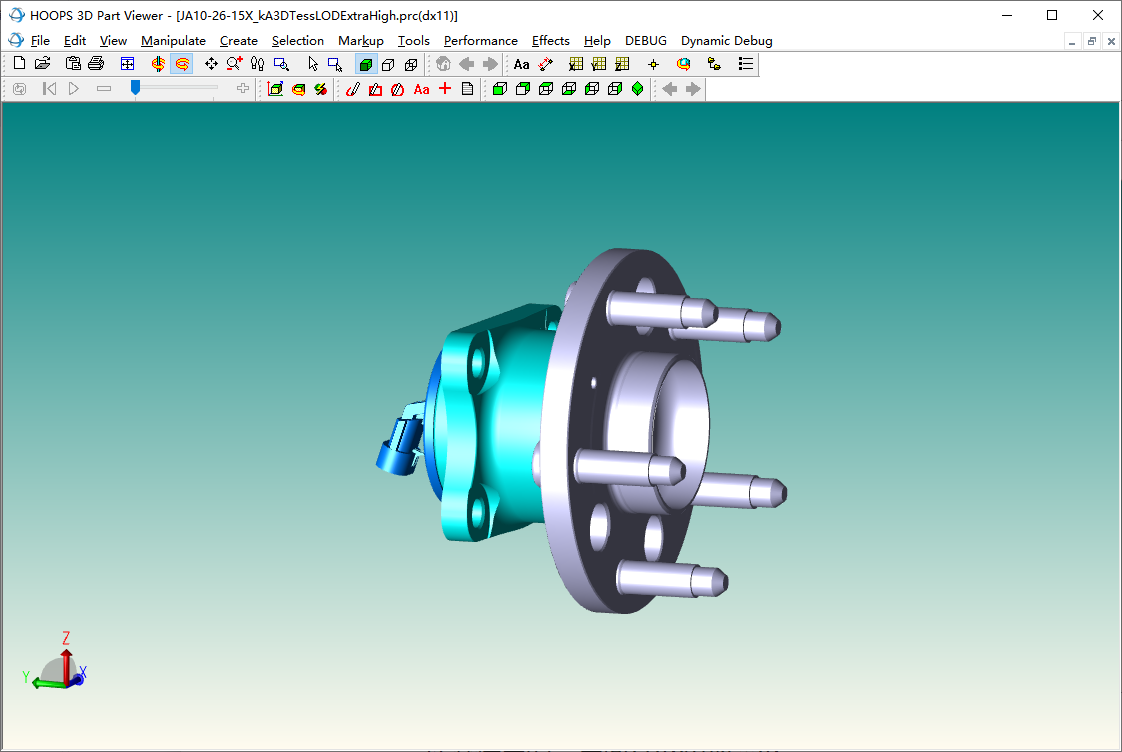Select the red circle markup tool
Image resolution: width=1122 pixels, height=752 pixels.
398,89
